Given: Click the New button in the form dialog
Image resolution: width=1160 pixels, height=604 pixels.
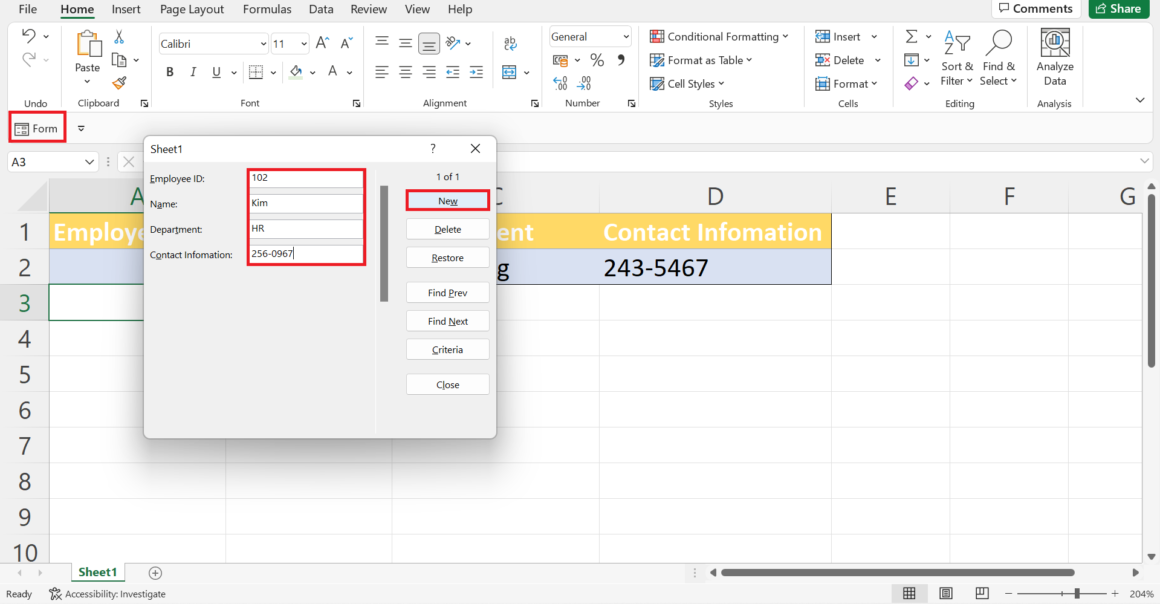Looking at the screenshot, I should tap(447, 200).
